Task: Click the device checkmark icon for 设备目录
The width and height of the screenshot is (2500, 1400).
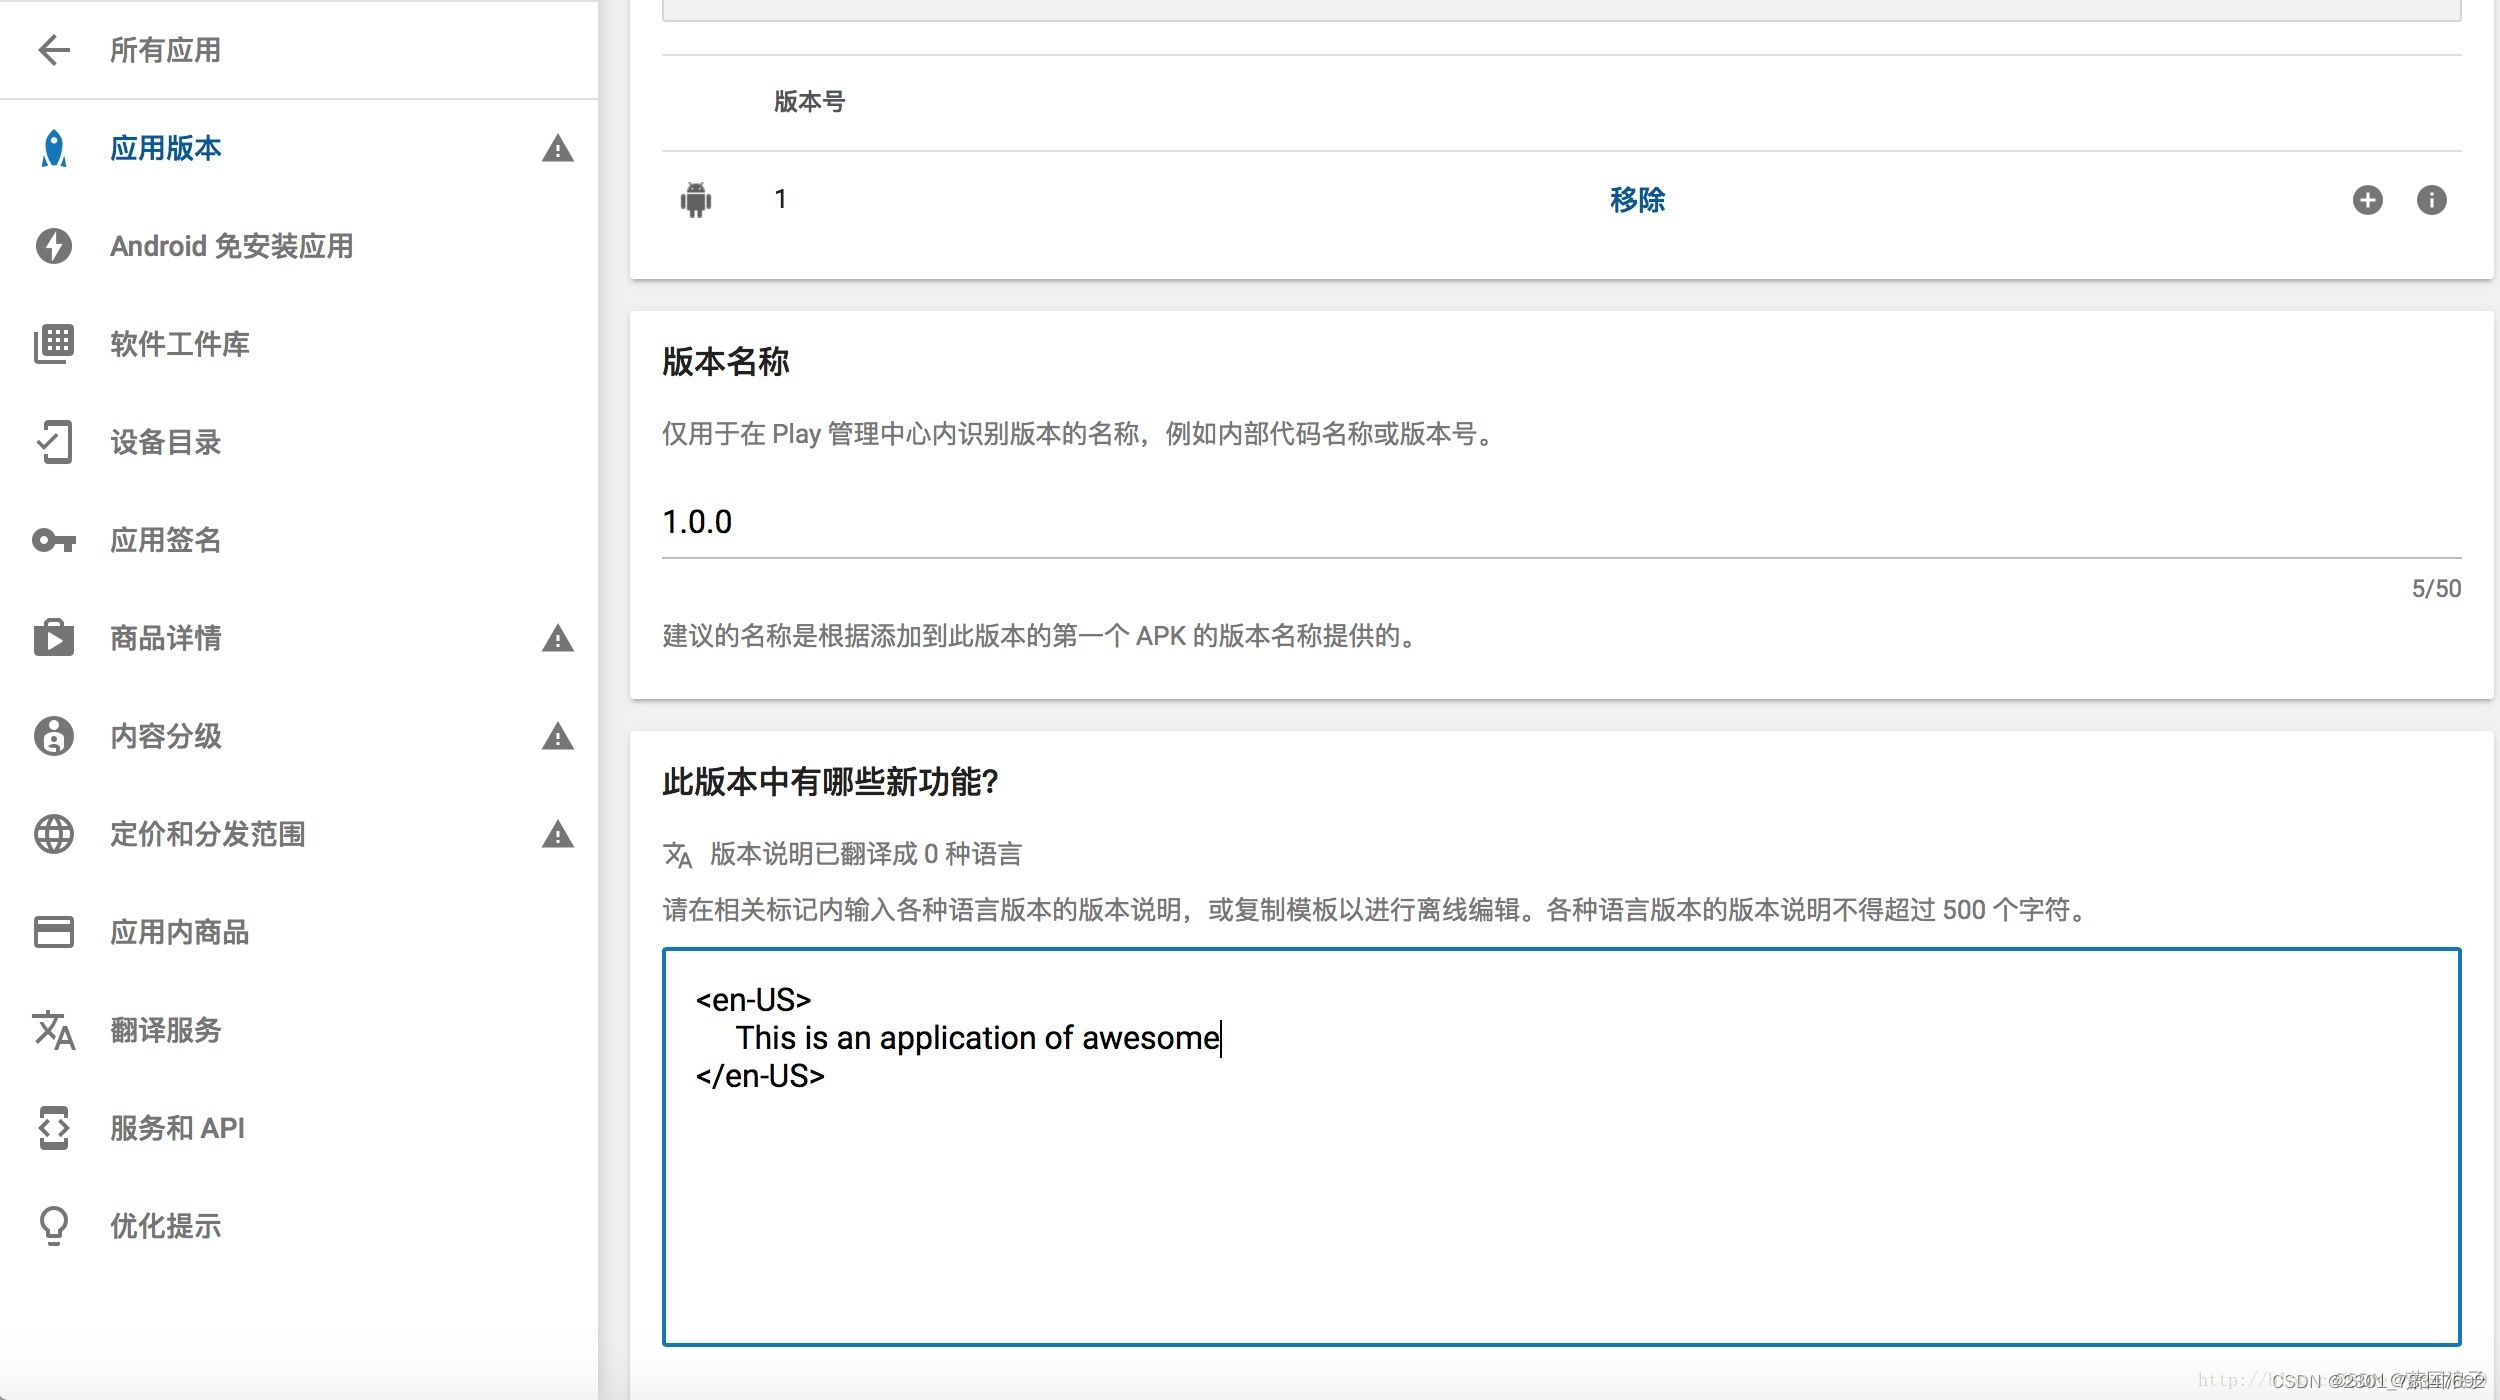Action: coord(54,442)
